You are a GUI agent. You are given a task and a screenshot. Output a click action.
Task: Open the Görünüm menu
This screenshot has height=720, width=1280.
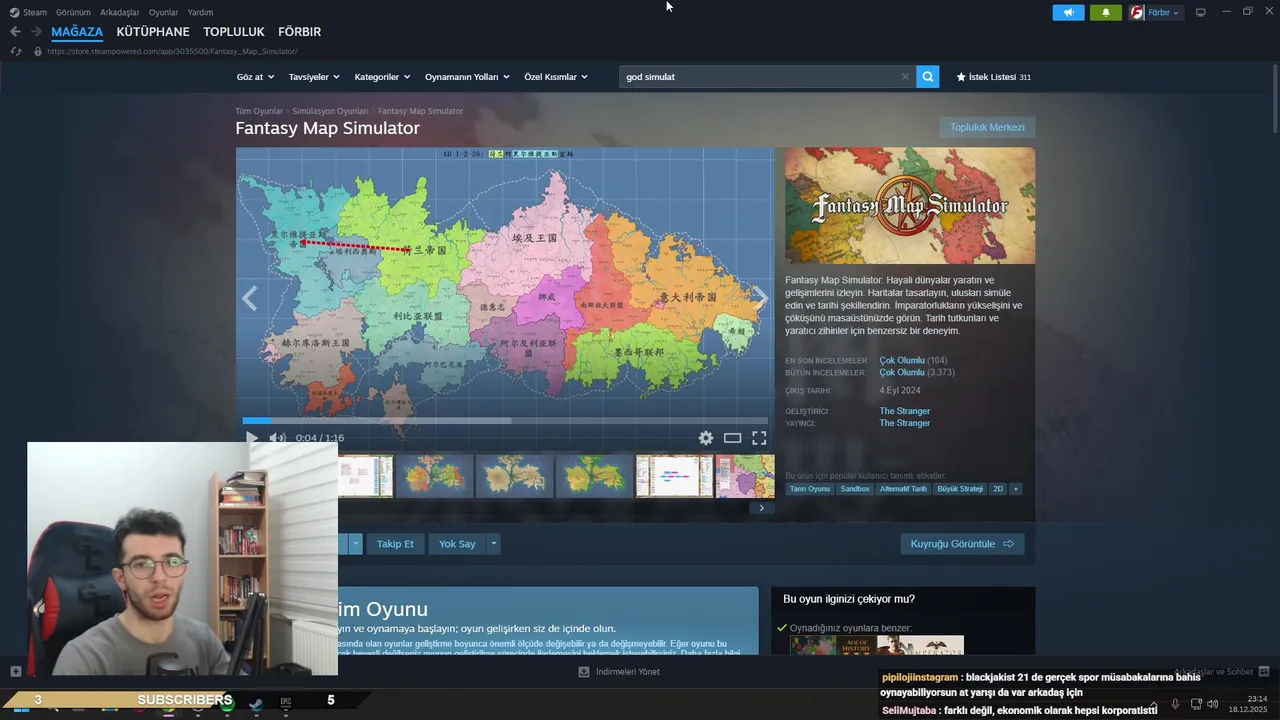(x=73, y=12)
